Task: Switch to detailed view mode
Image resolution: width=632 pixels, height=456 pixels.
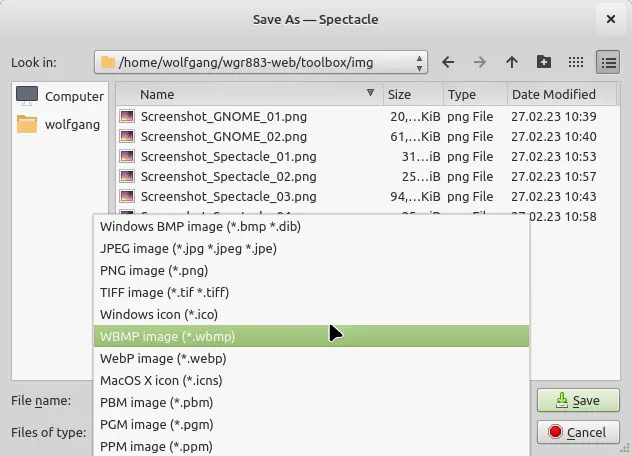Action: click(608, 62)
